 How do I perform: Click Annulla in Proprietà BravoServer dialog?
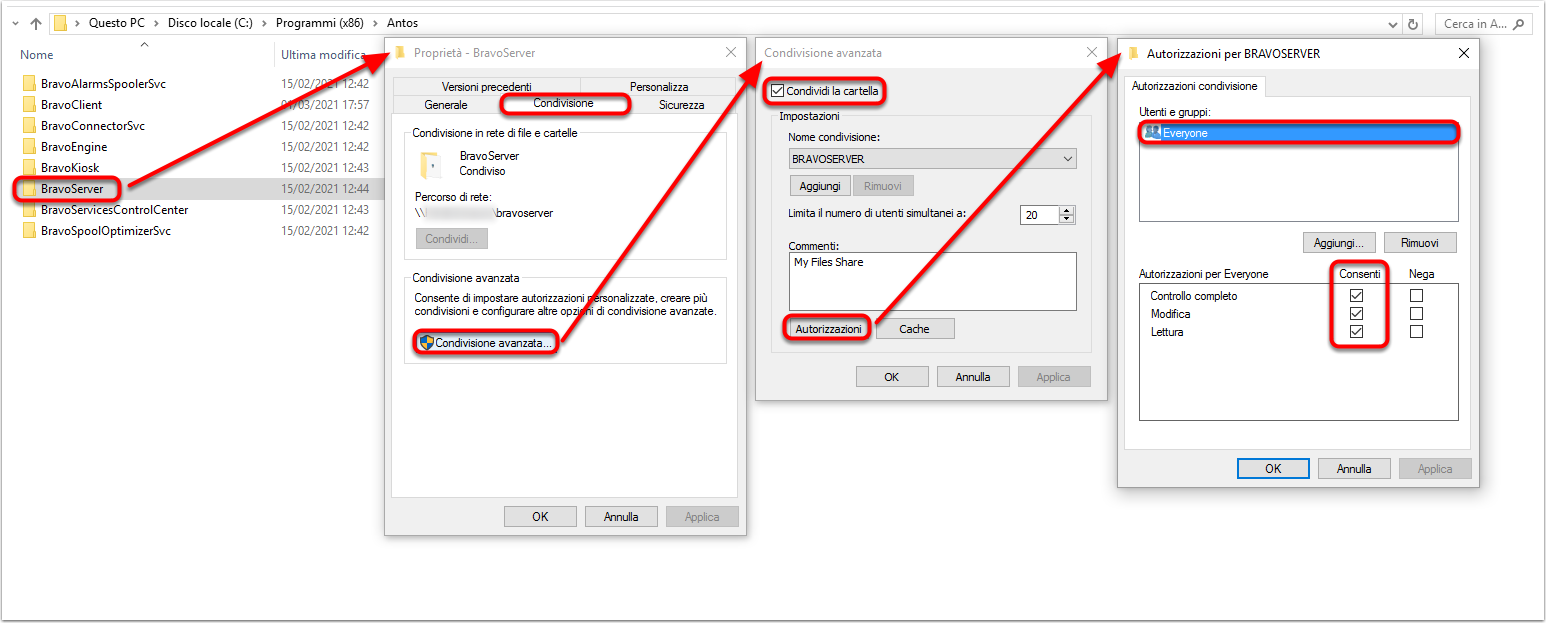[x=621, y=517]
